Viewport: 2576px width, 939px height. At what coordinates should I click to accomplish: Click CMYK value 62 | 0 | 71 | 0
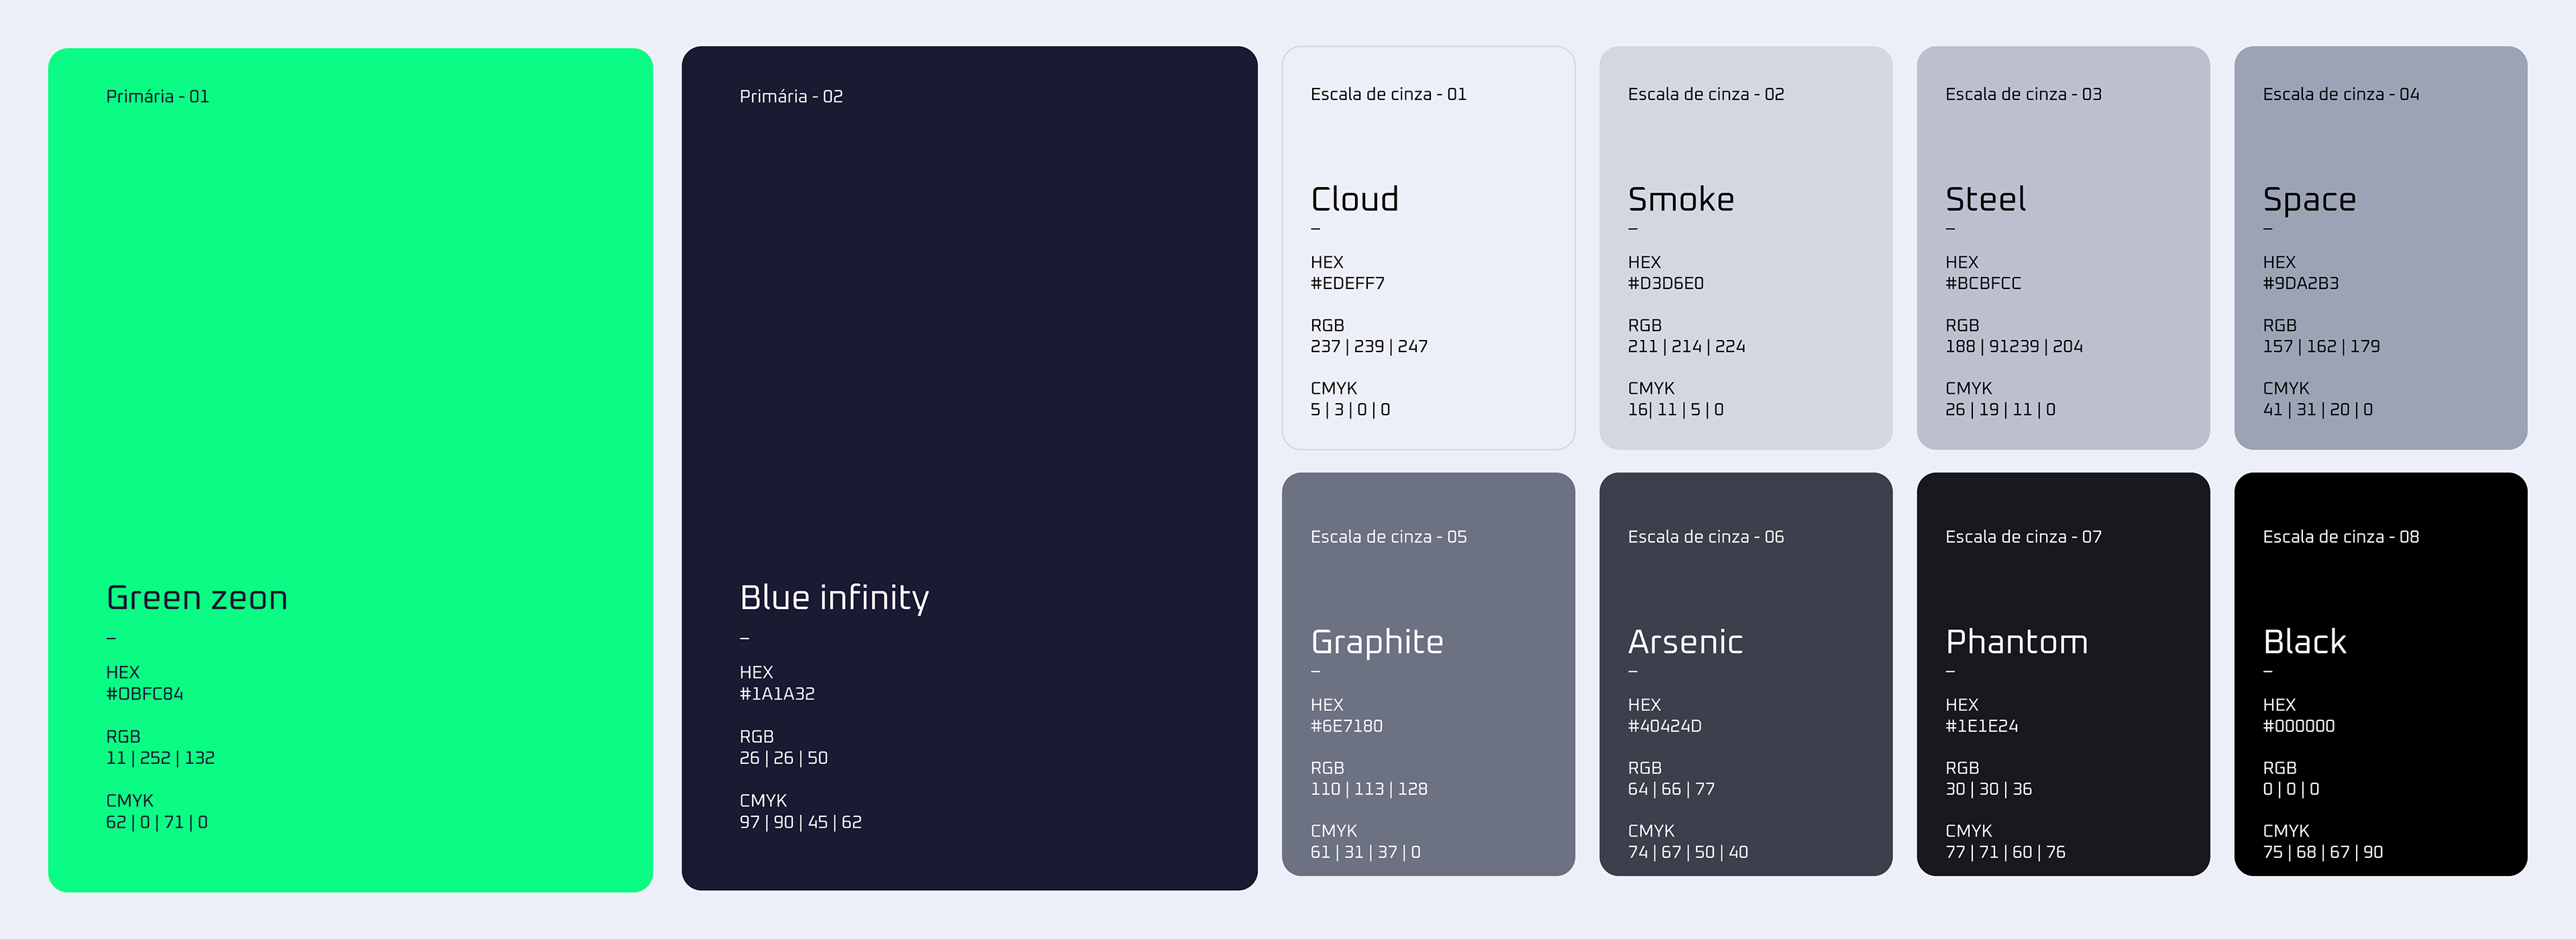click(157, 822)
